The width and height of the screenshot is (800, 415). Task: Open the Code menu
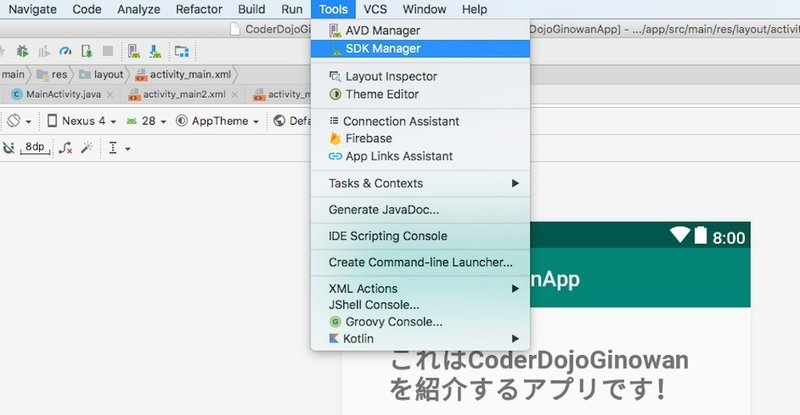[87, 9]
